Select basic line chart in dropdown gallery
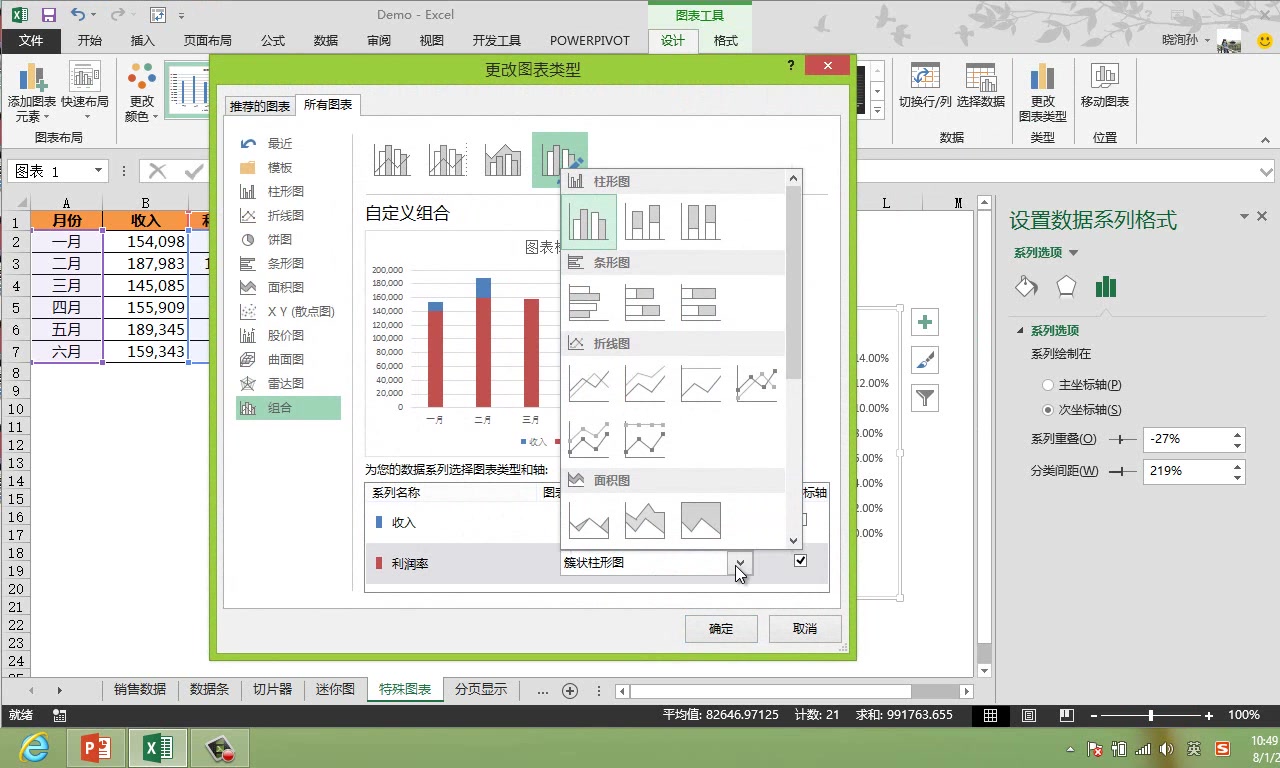1280x768 pixels. click(x=589, y=384)
